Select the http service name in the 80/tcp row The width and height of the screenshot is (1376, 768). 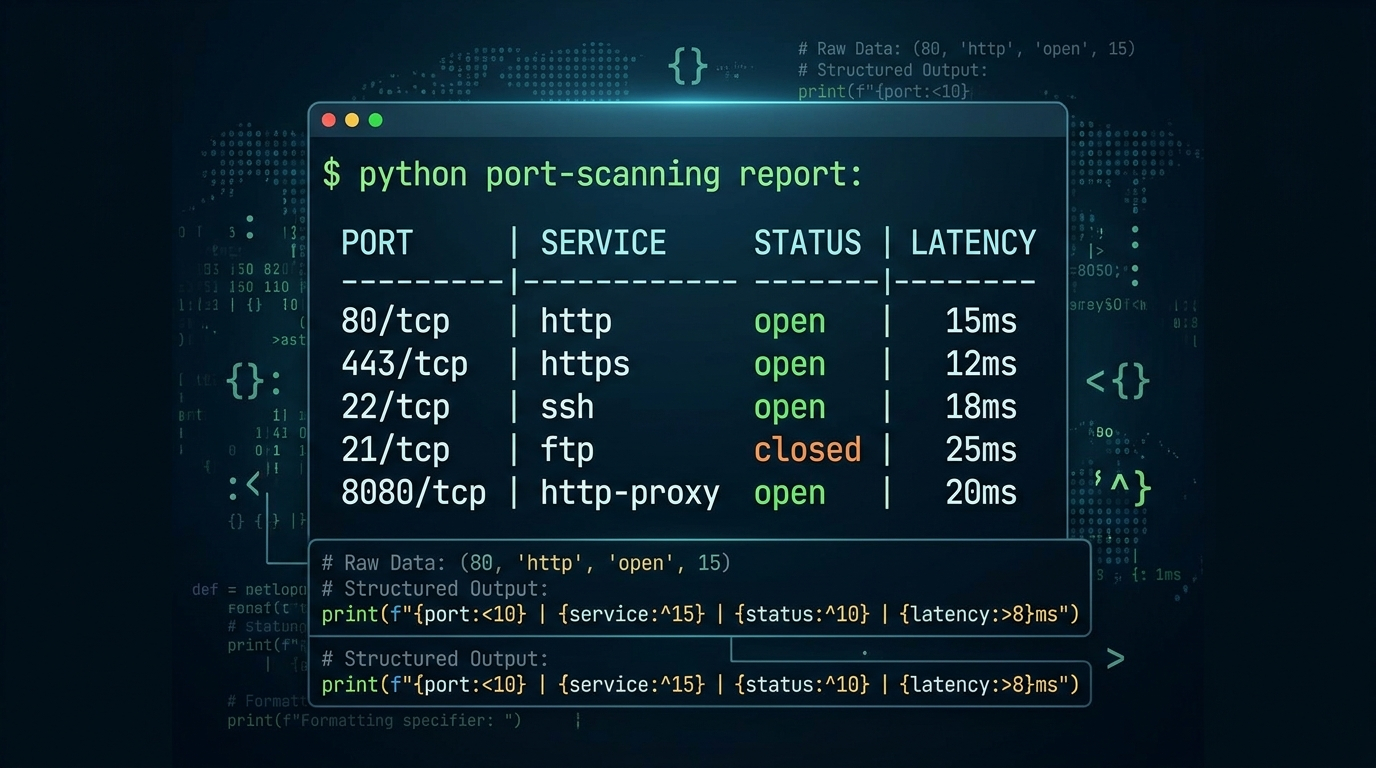pos(576,321)
